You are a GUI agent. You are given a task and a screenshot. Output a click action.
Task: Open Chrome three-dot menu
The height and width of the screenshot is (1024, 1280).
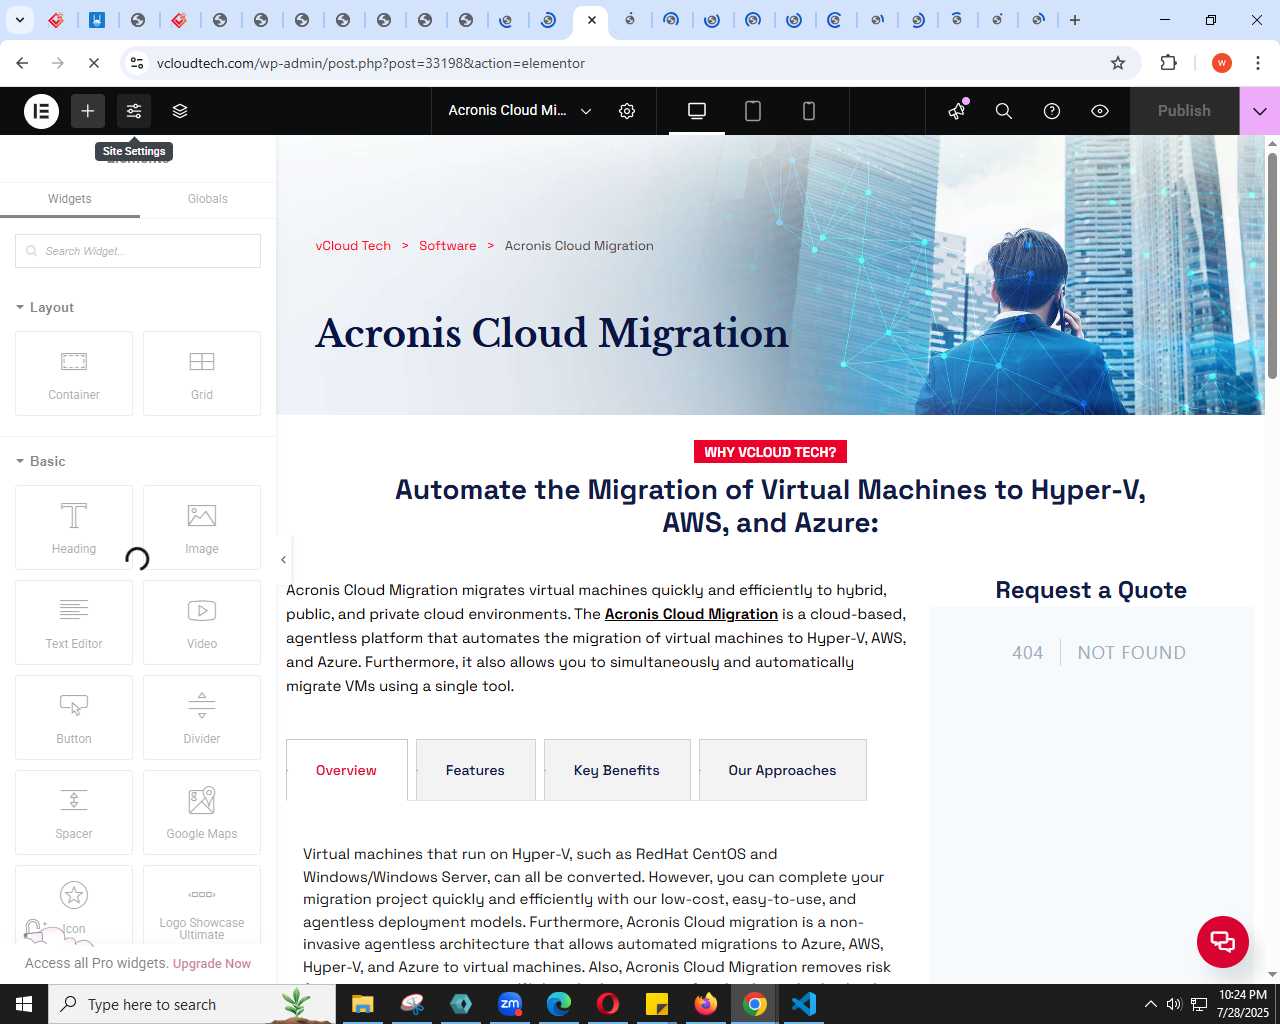(x=1258, y=63)
